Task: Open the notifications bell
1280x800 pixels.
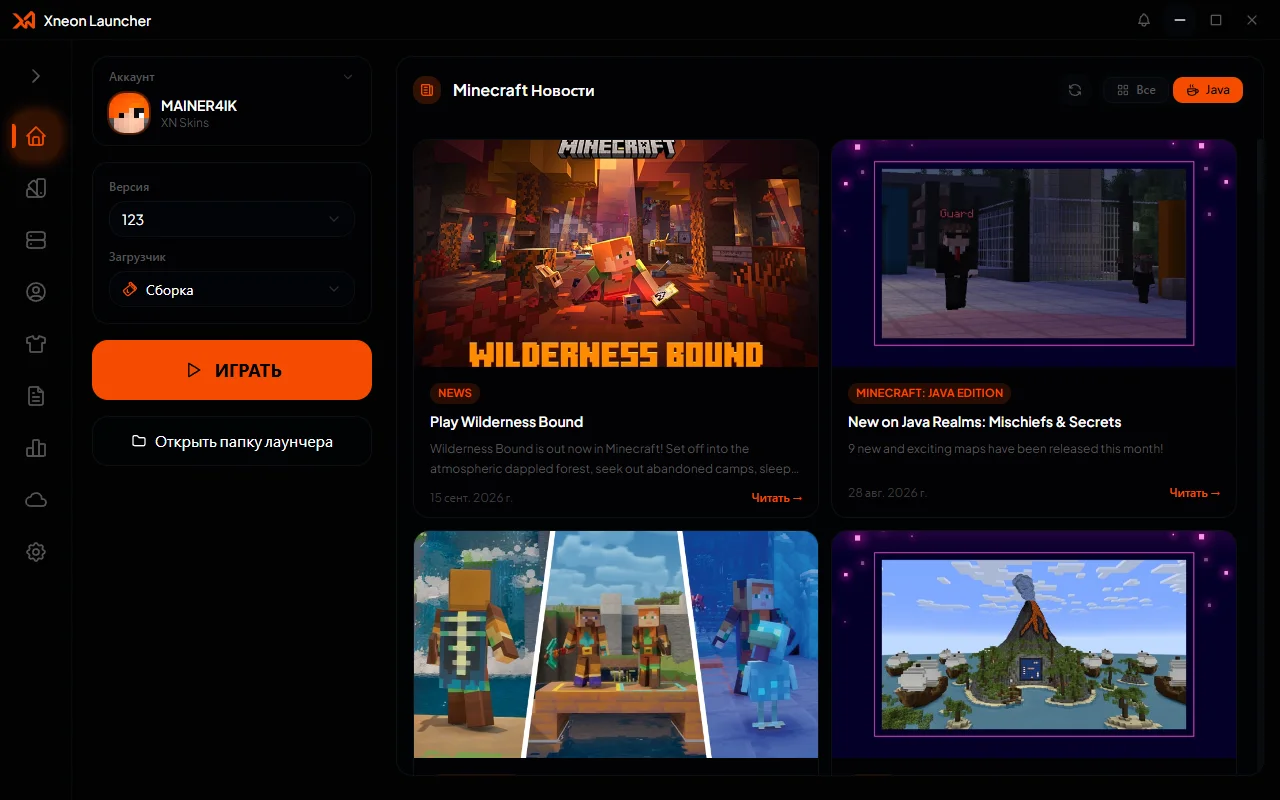Action: pos(1144,20)
